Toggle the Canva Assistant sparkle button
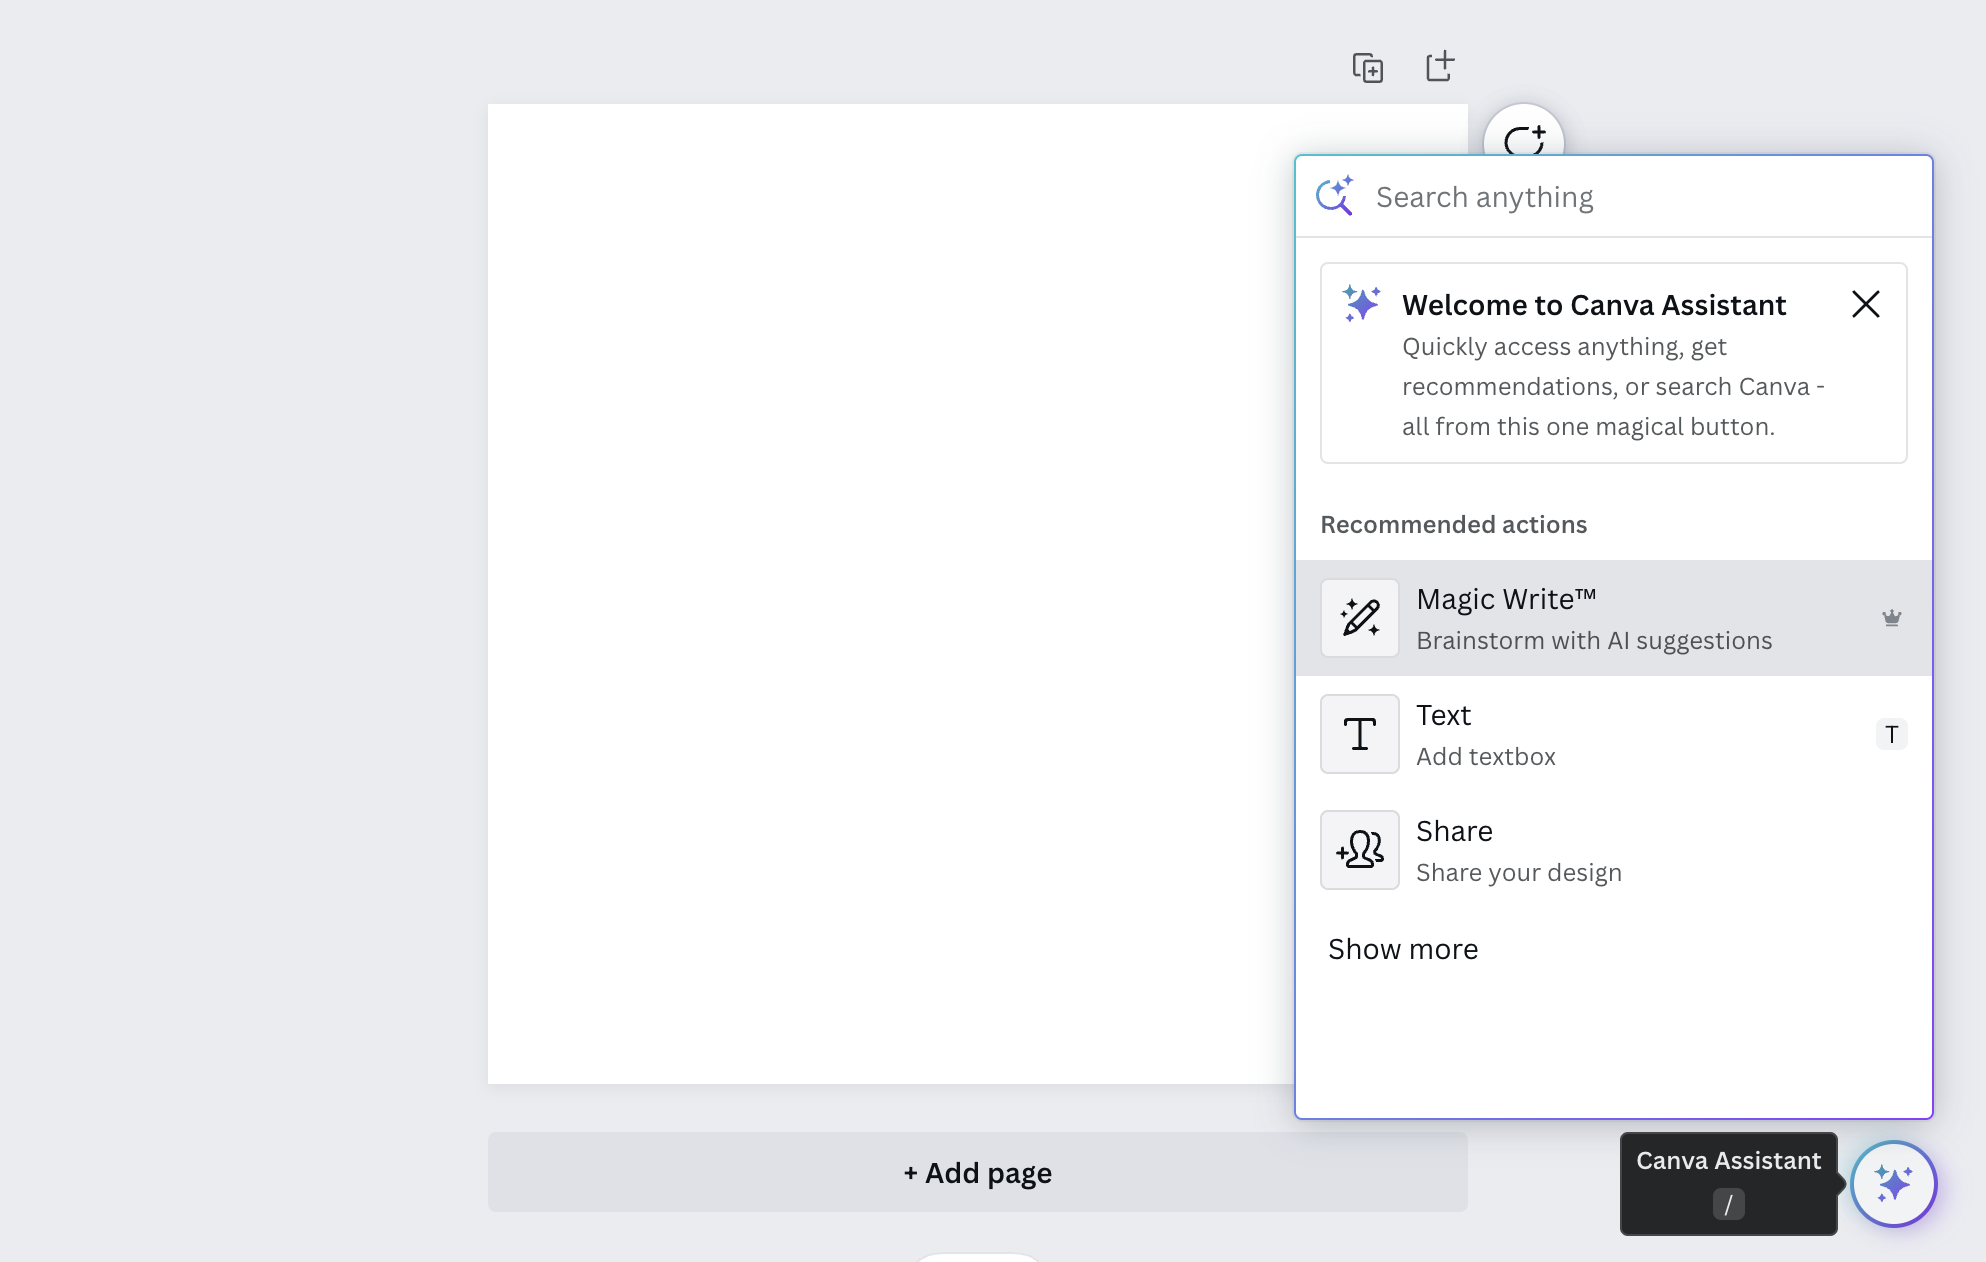 point(1893,1184)
